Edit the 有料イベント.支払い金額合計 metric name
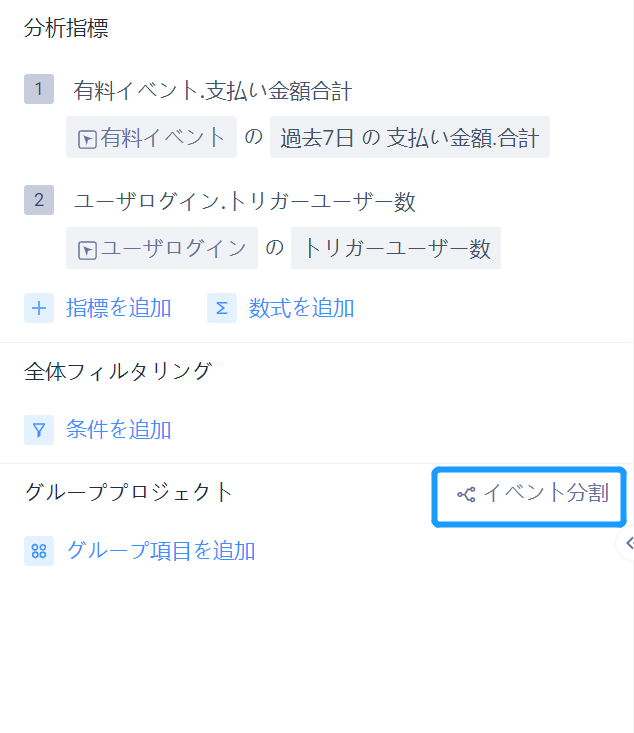The width and height of the screenshot is (634, 733). coord(212,91)
